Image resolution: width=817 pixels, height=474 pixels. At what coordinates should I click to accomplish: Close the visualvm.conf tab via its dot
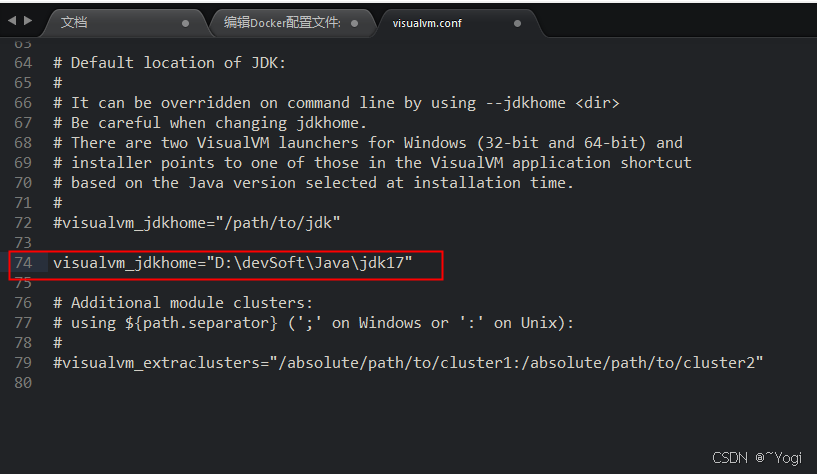coord(517,23)
